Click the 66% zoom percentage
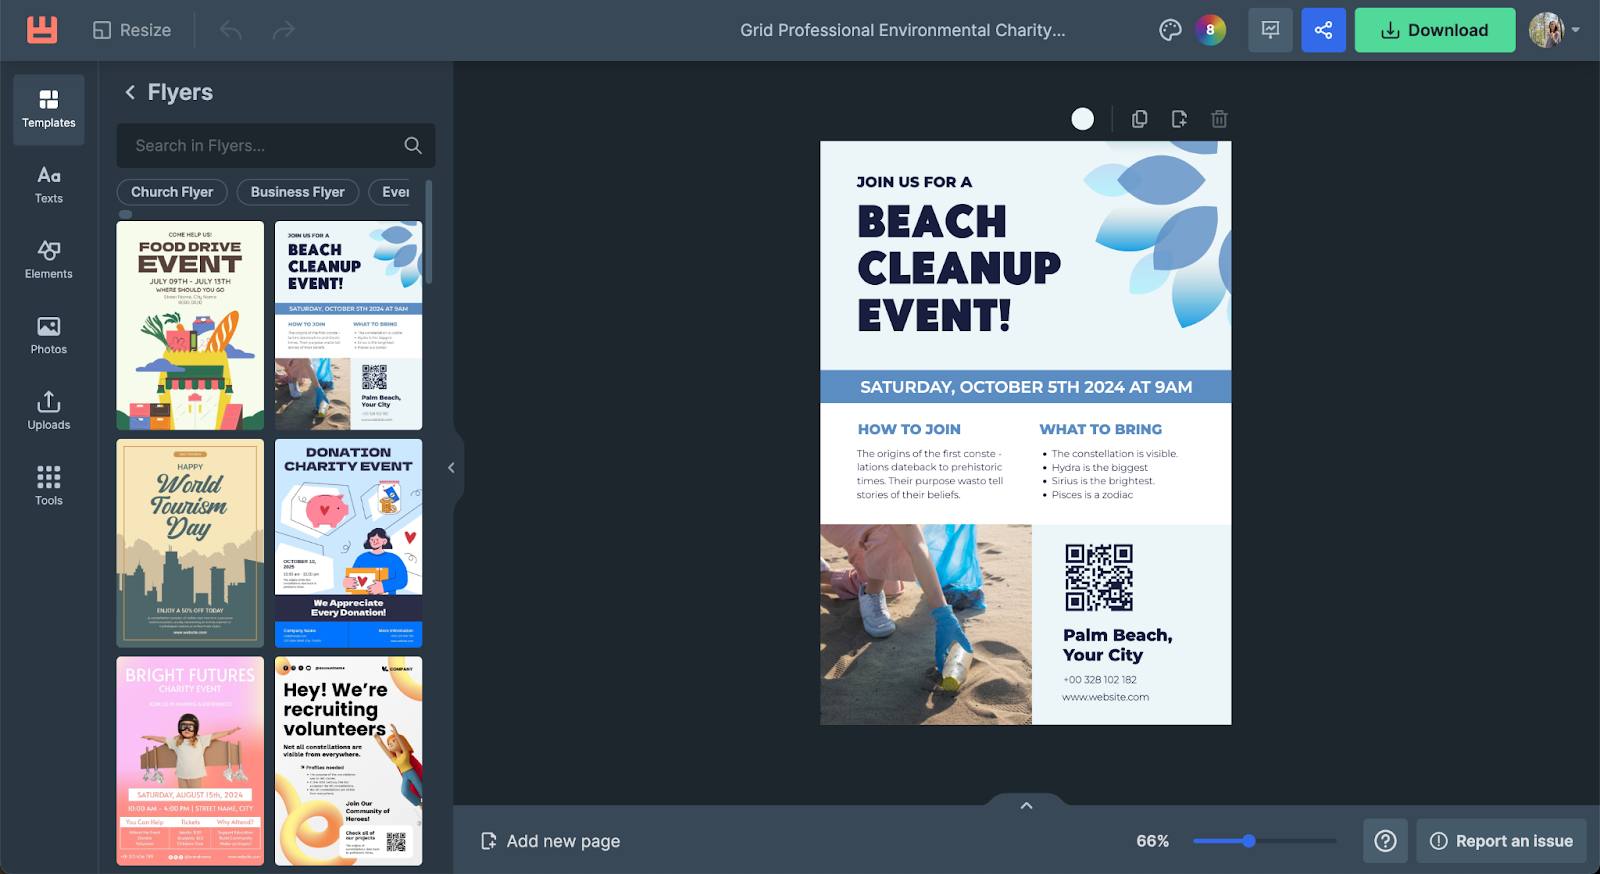1600x874 pixels. [x=1153, y=841]
